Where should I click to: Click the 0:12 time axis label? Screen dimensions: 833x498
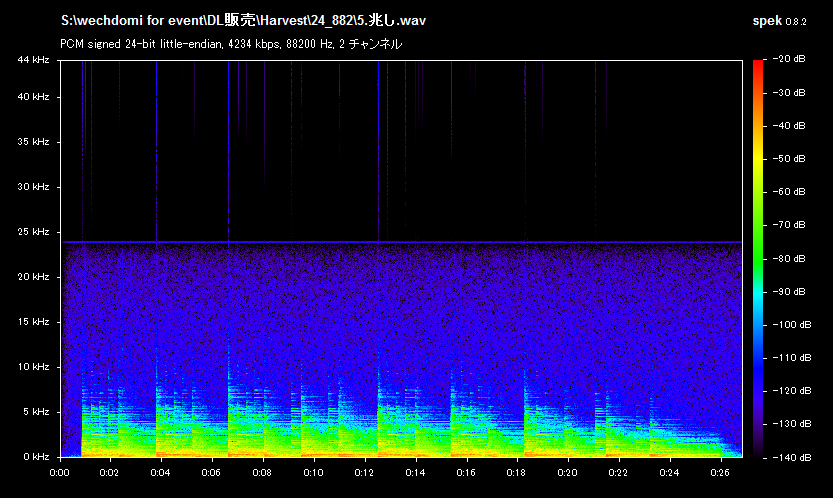[364, 473]
